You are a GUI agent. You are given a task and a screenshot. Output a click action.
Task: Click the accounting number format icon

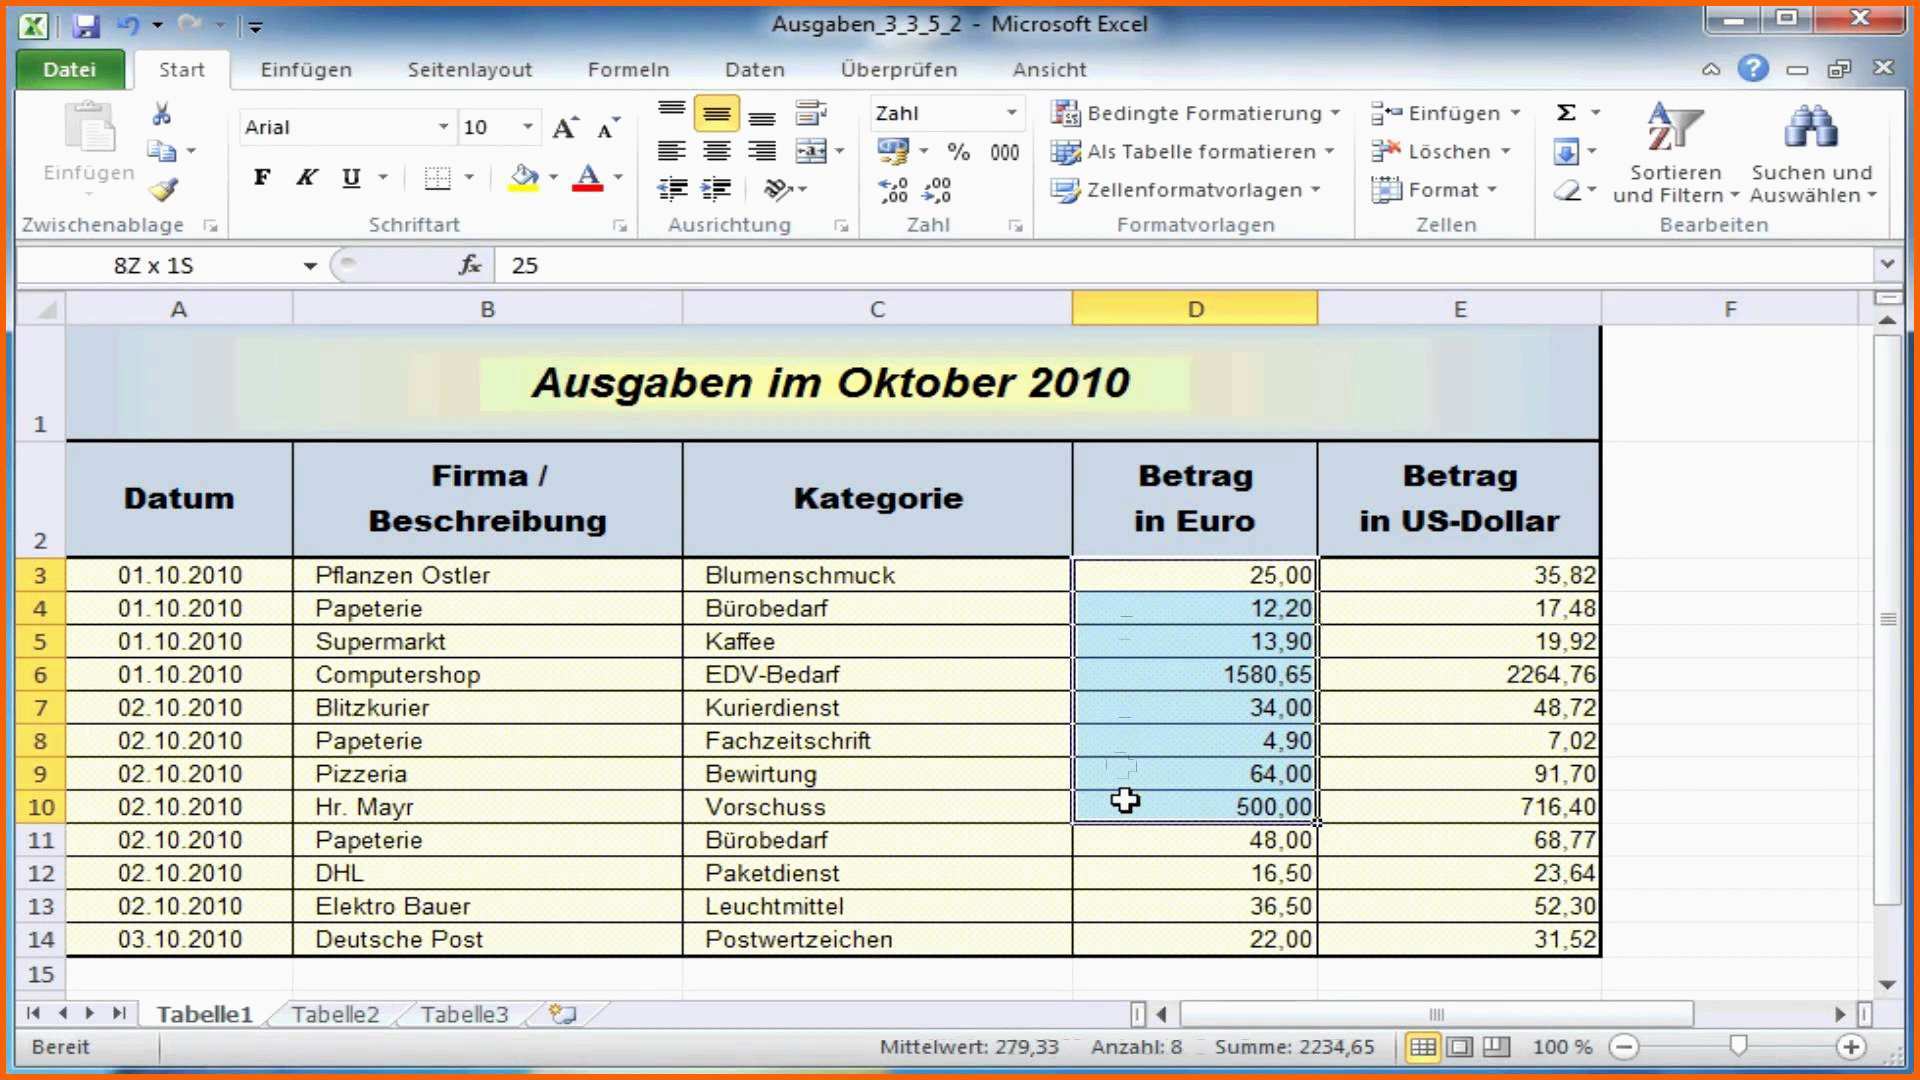point(891,151)
